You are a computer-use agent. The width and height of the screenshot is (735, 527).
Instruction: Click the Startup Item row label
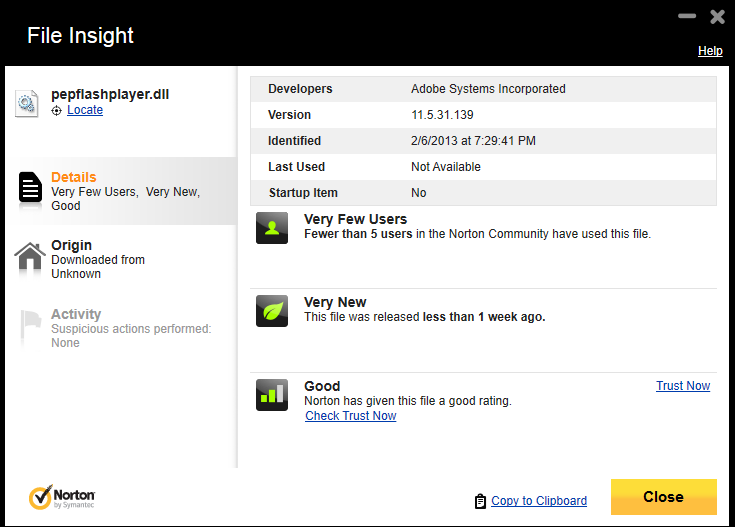point(303,193)
